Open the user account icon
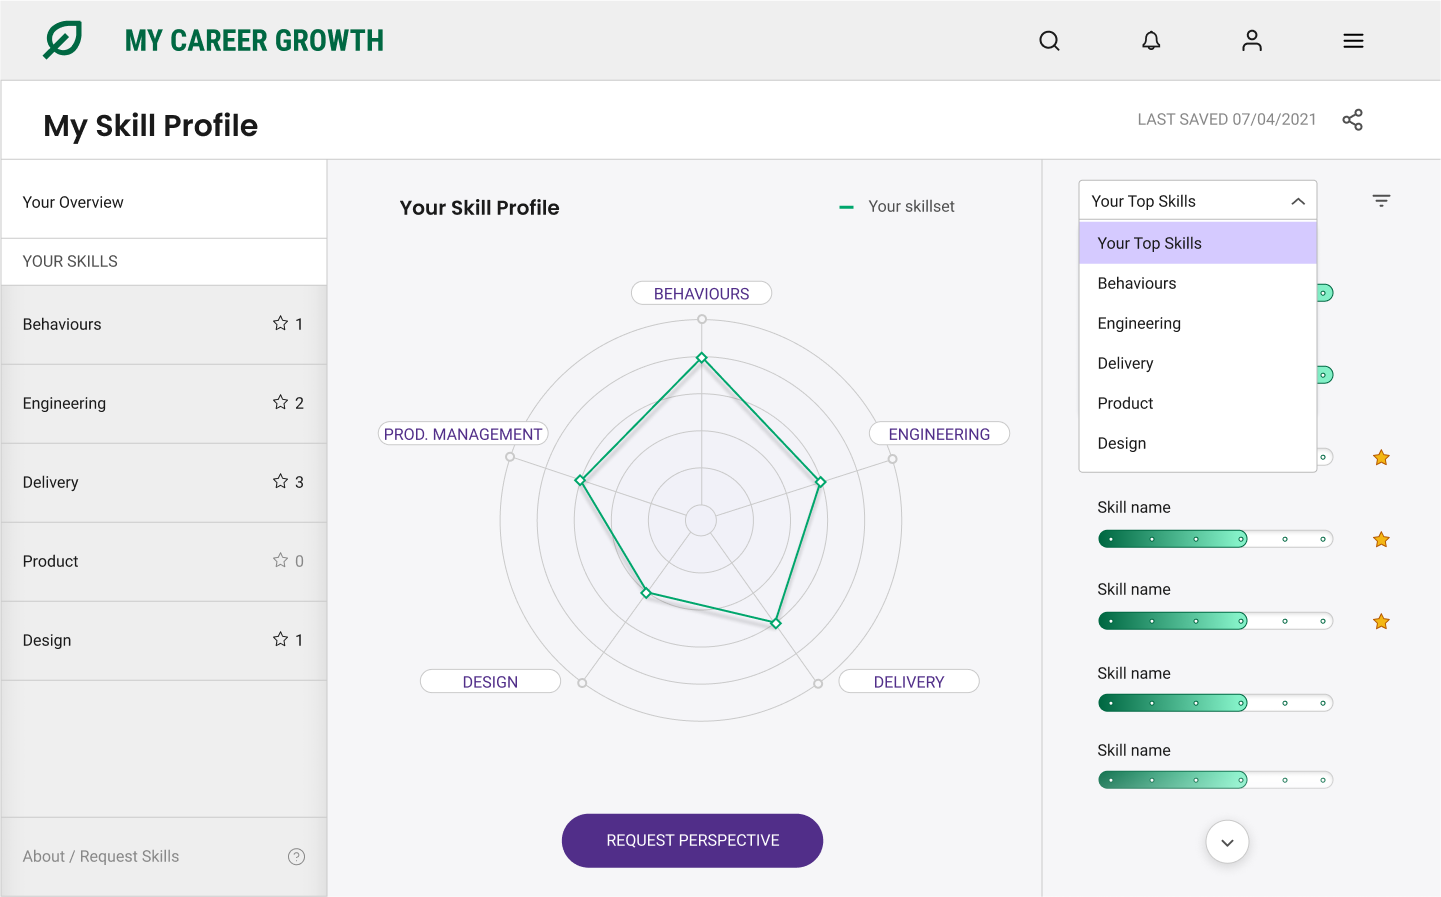The width and height of the screenshot is (1441, 897). 1252,41
